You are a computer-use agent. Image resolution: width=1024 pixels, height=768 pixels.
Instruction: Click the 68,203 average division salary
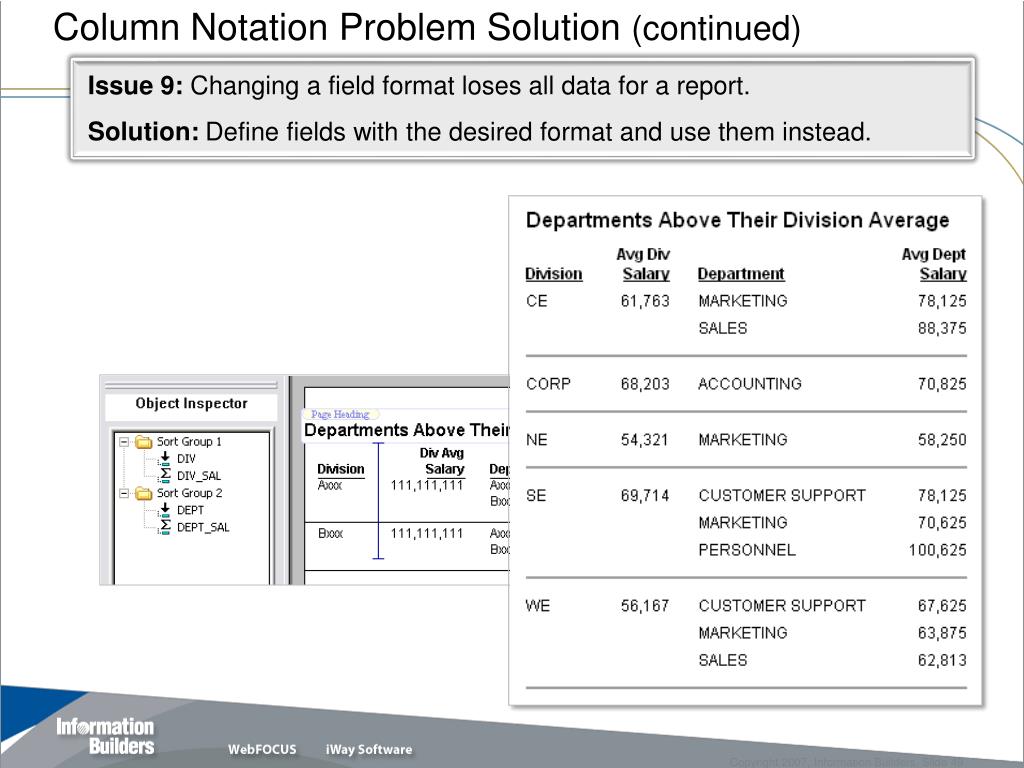(x=645, y=384)
